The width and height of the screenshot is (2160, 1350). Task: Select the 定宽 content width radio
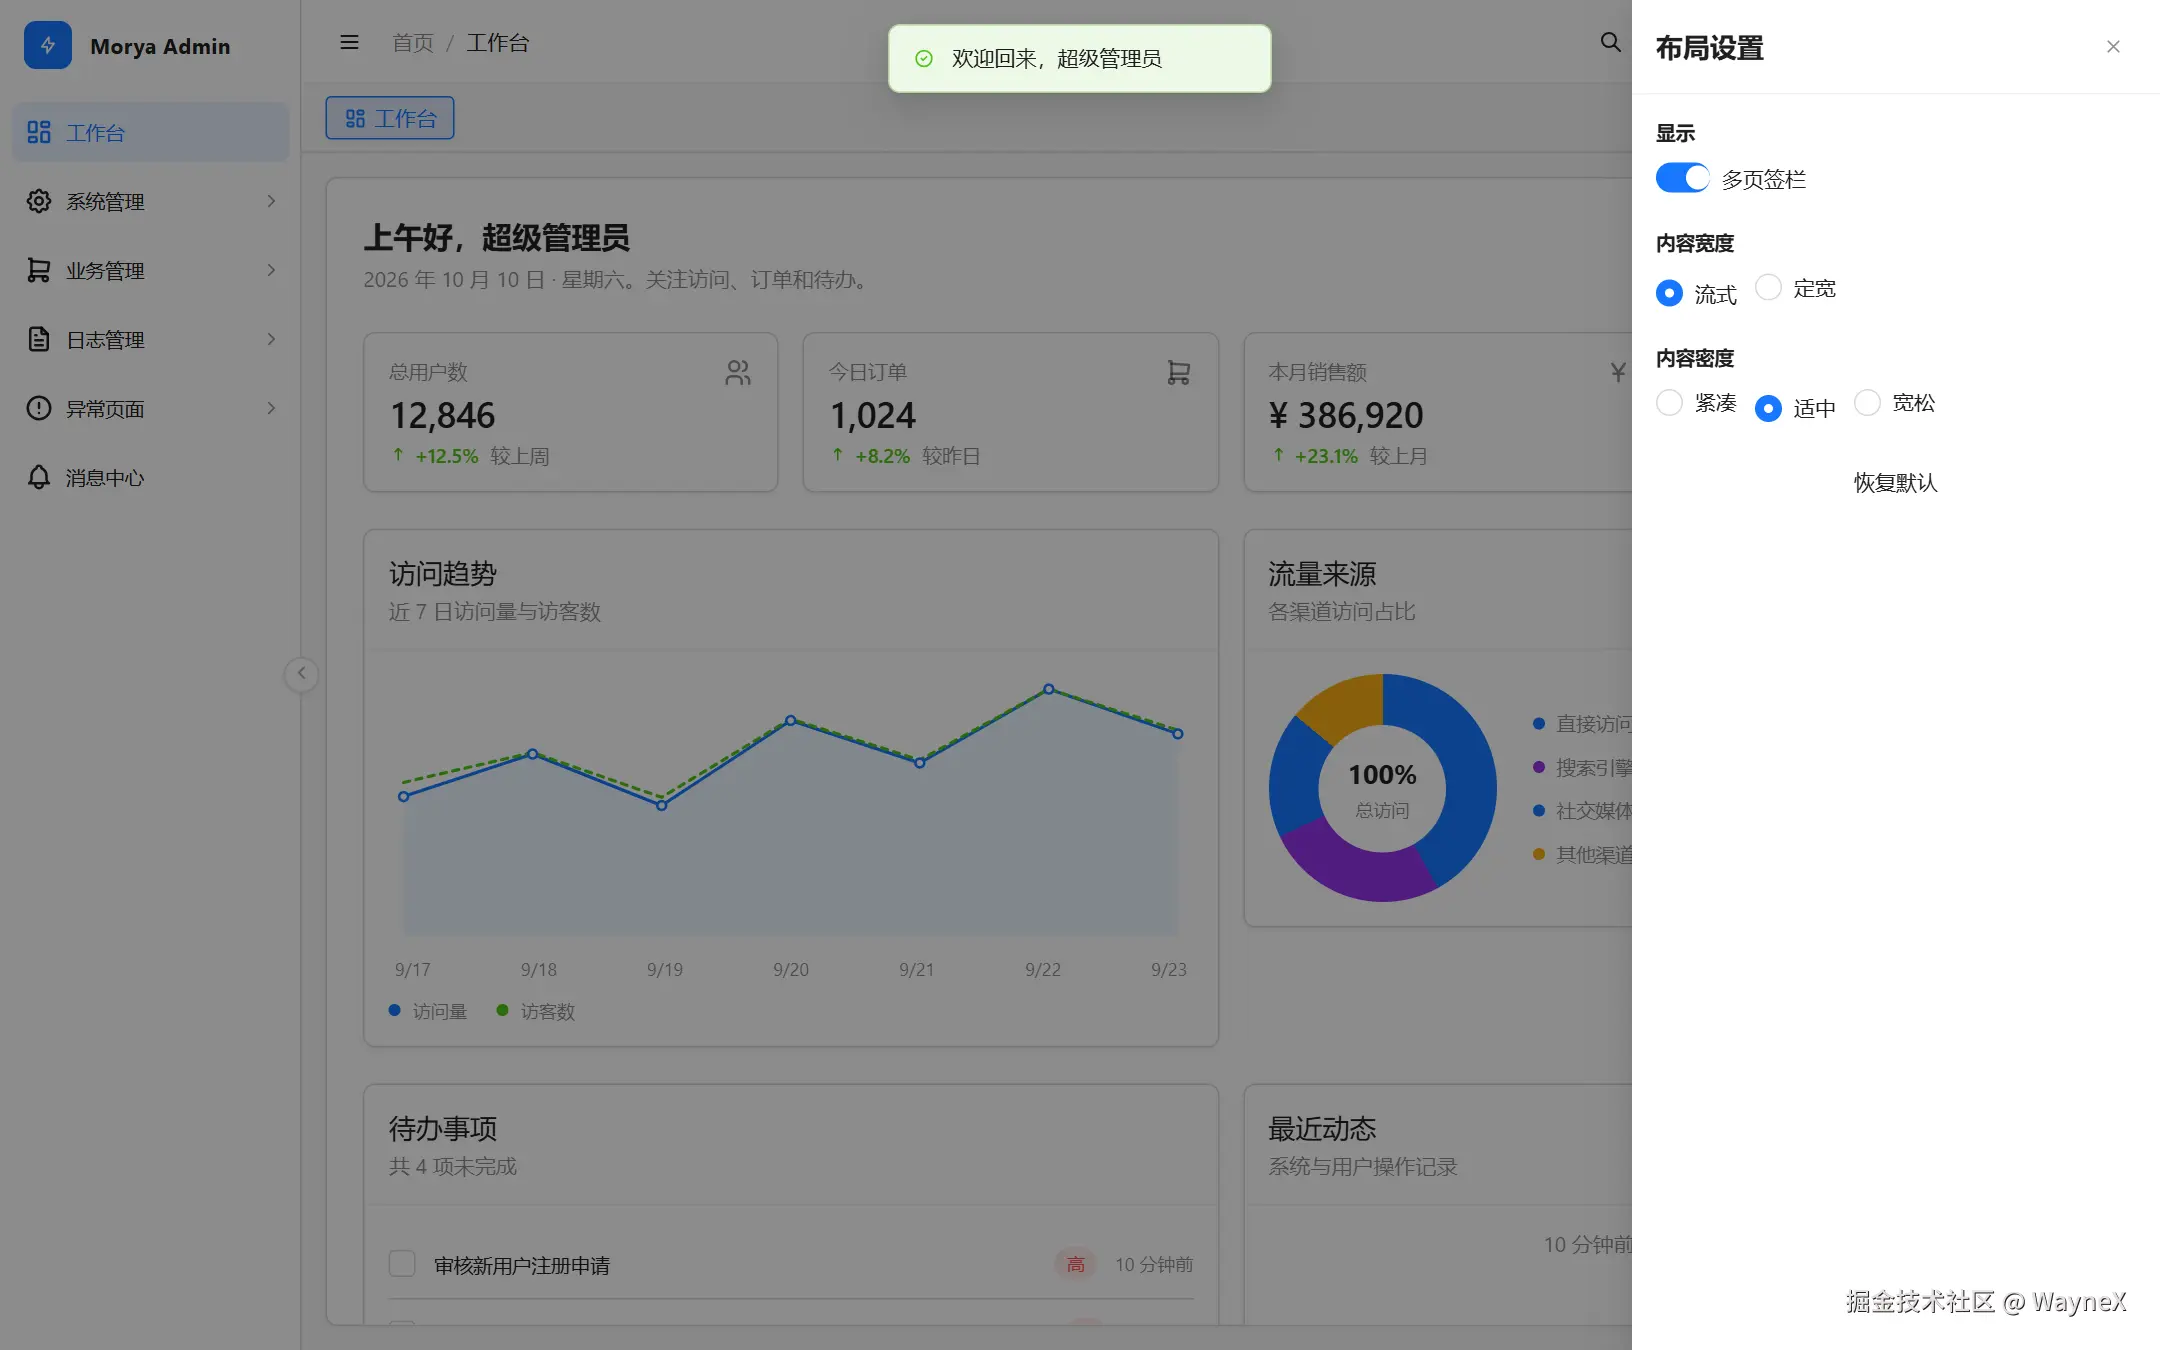pos(1768,287)
